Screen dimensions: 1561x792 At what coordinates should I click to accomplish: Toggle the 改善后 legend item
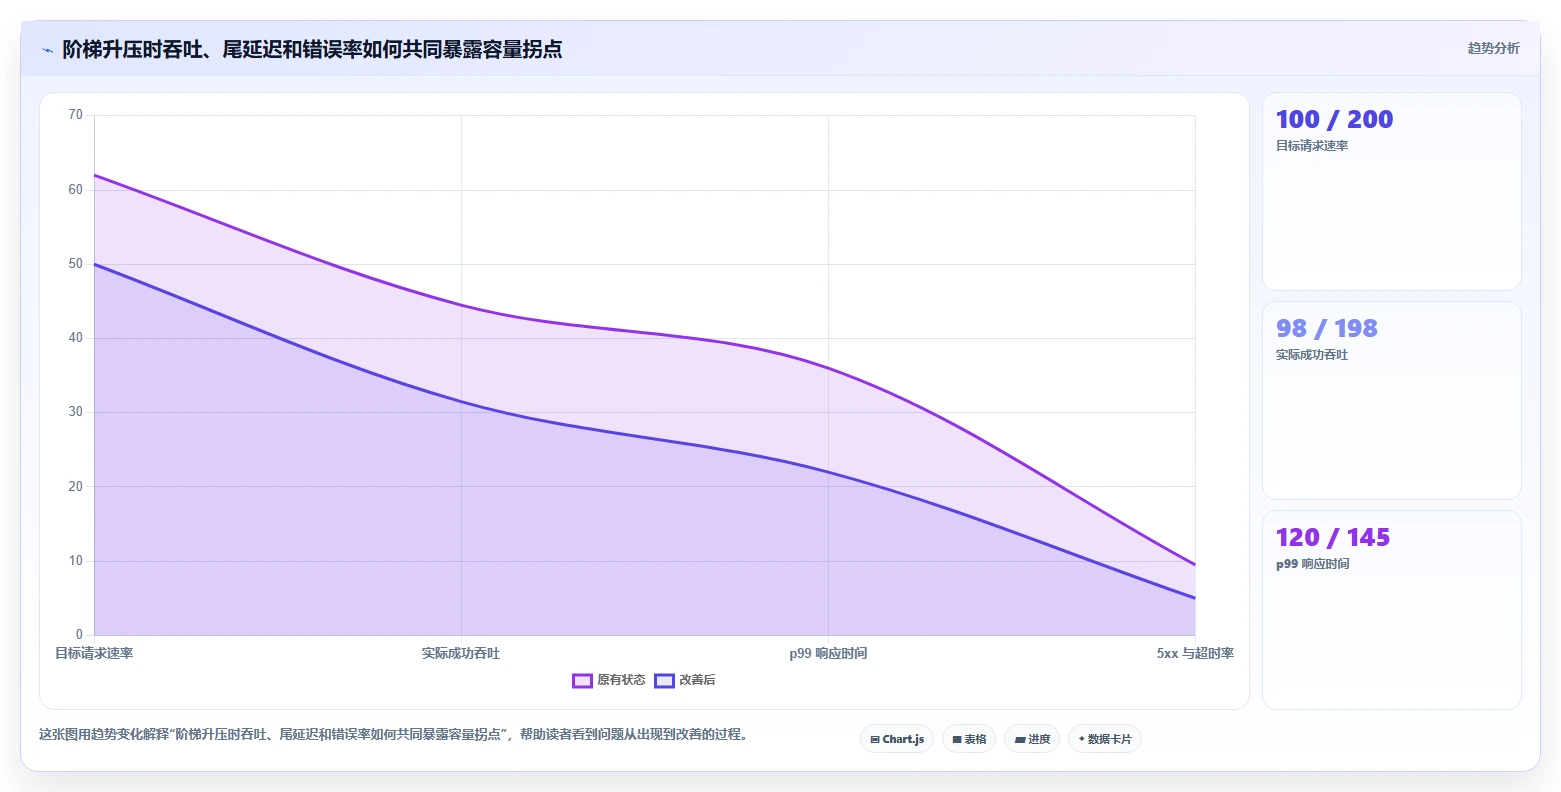pyautogui.click(x=685, y=680)
